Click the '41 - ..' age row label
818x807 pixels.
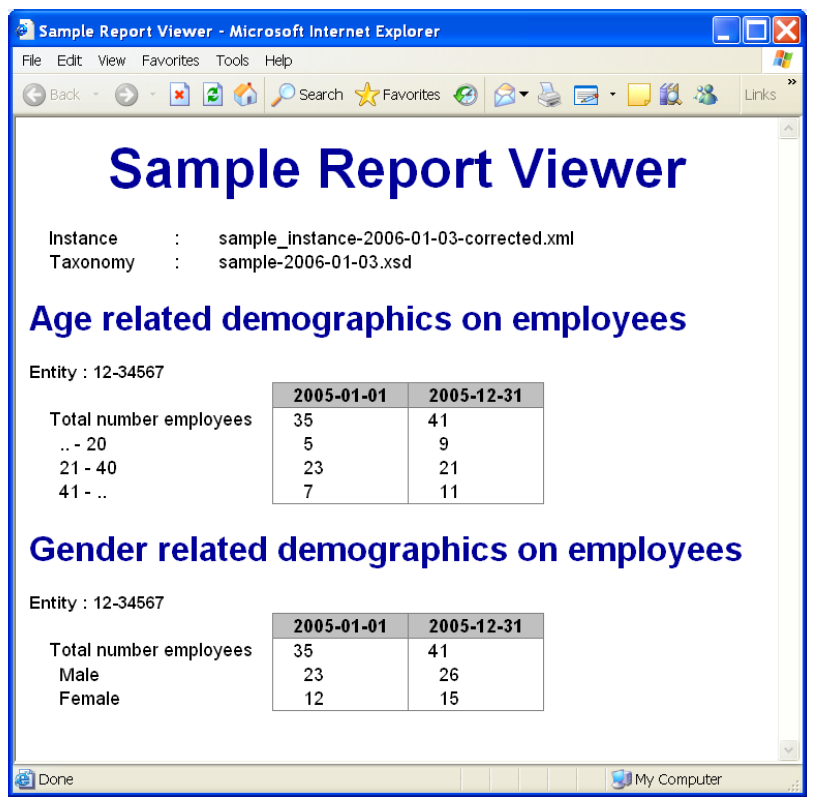click(83, 492)
